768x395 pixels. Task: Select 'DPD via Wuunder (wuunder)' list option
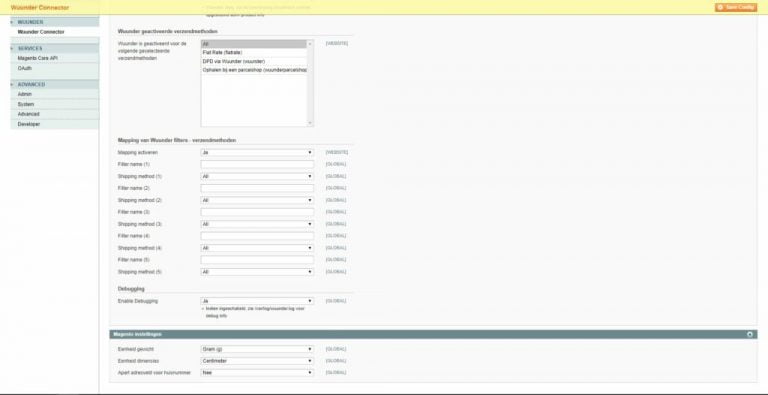click(x=254, y=62)
